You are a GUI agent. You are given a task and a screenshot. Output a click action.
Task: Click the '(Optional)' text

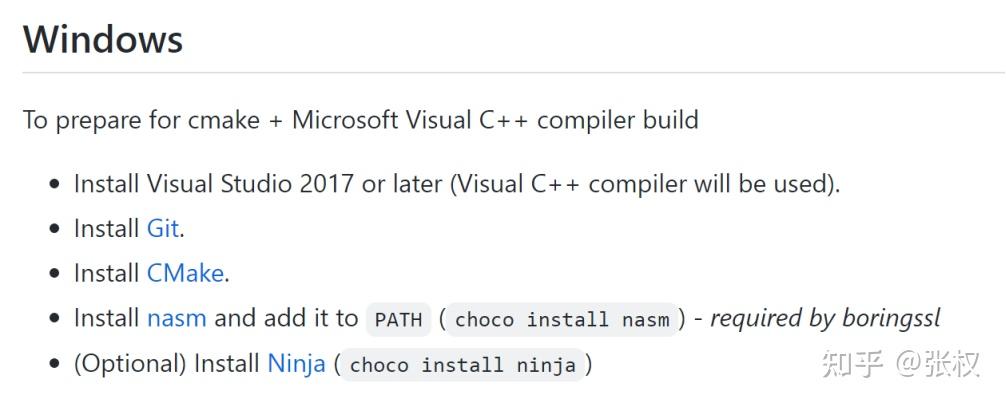pyautogui.click(x=130, y=364)
